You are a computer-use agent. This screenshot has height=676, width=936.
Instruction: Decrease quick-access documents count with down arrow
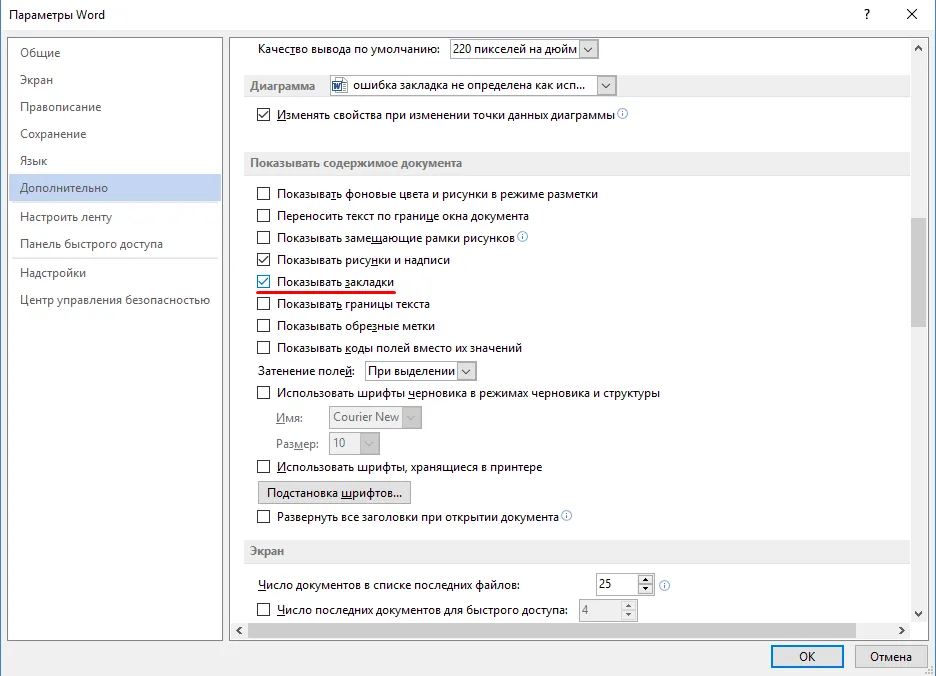628,615
